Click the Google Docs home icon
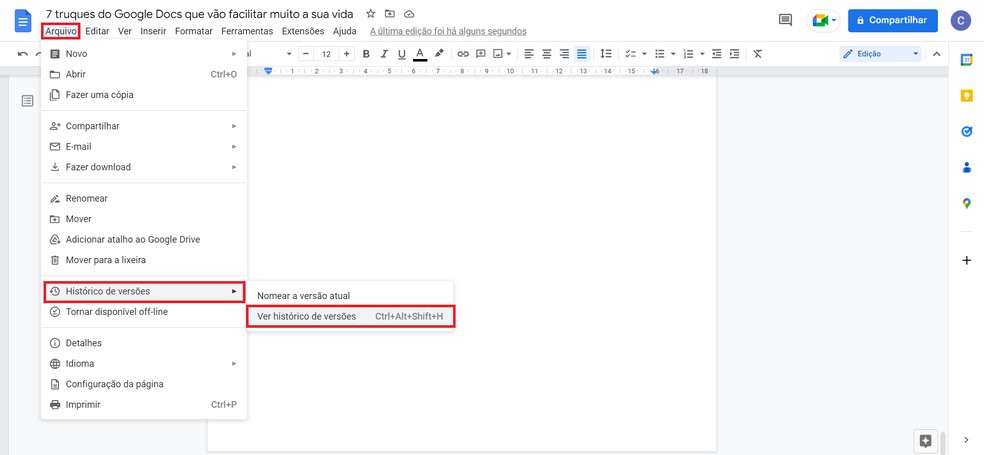Screen dimensions: 984x455 [23, 22]
